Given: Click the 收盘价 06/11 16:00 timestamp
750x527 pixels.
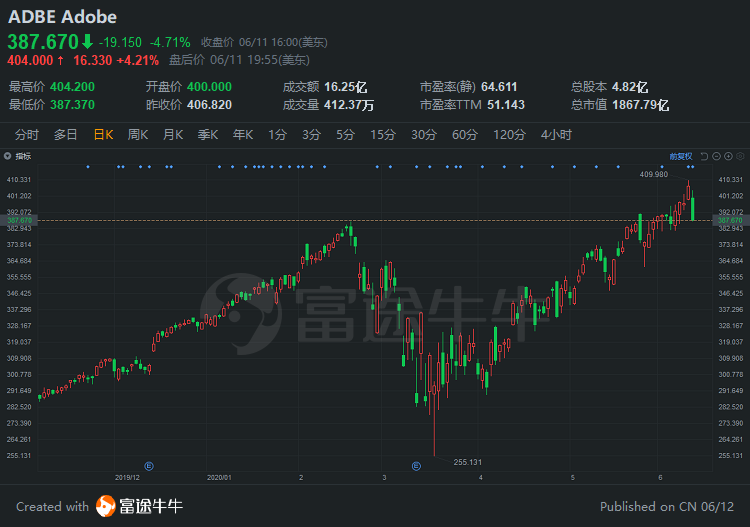Looking at the screenshot, I should (264, 43).
